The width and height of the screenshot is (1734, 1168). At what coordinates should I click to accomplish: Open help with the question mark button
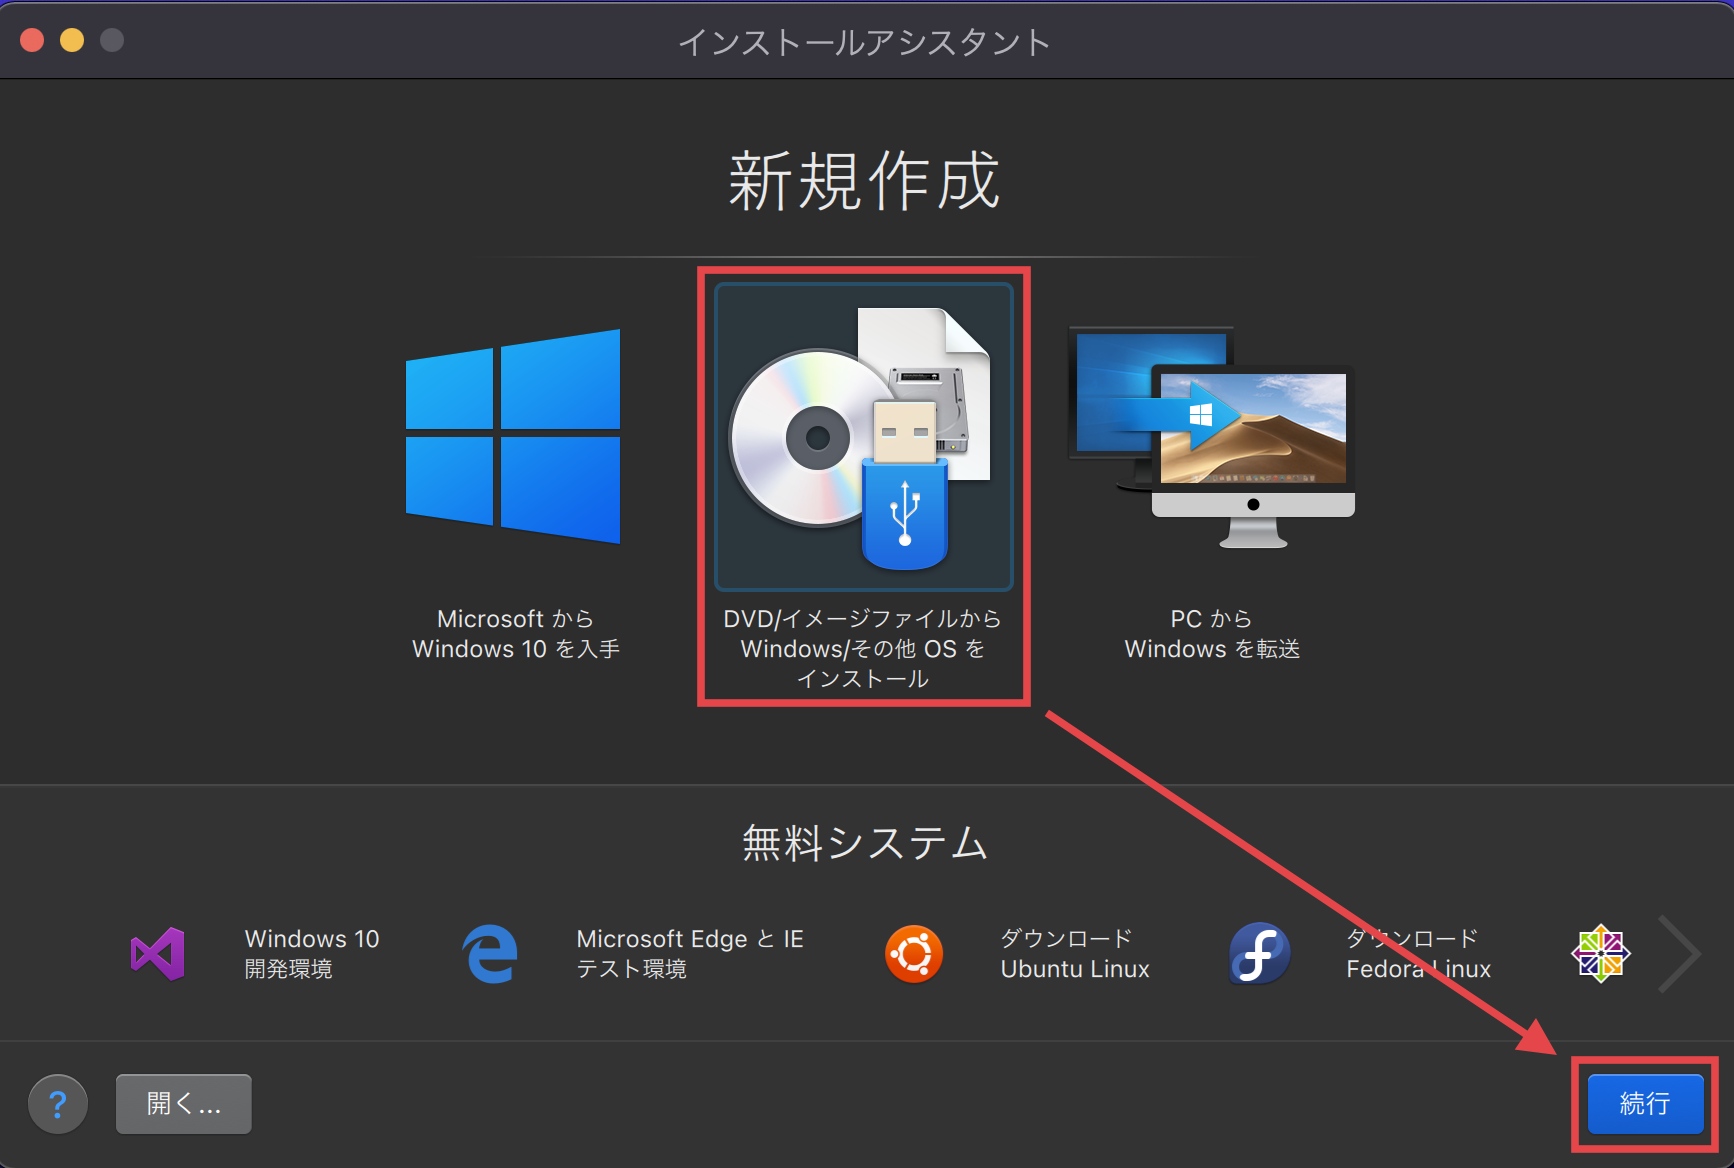point(58,1104)
